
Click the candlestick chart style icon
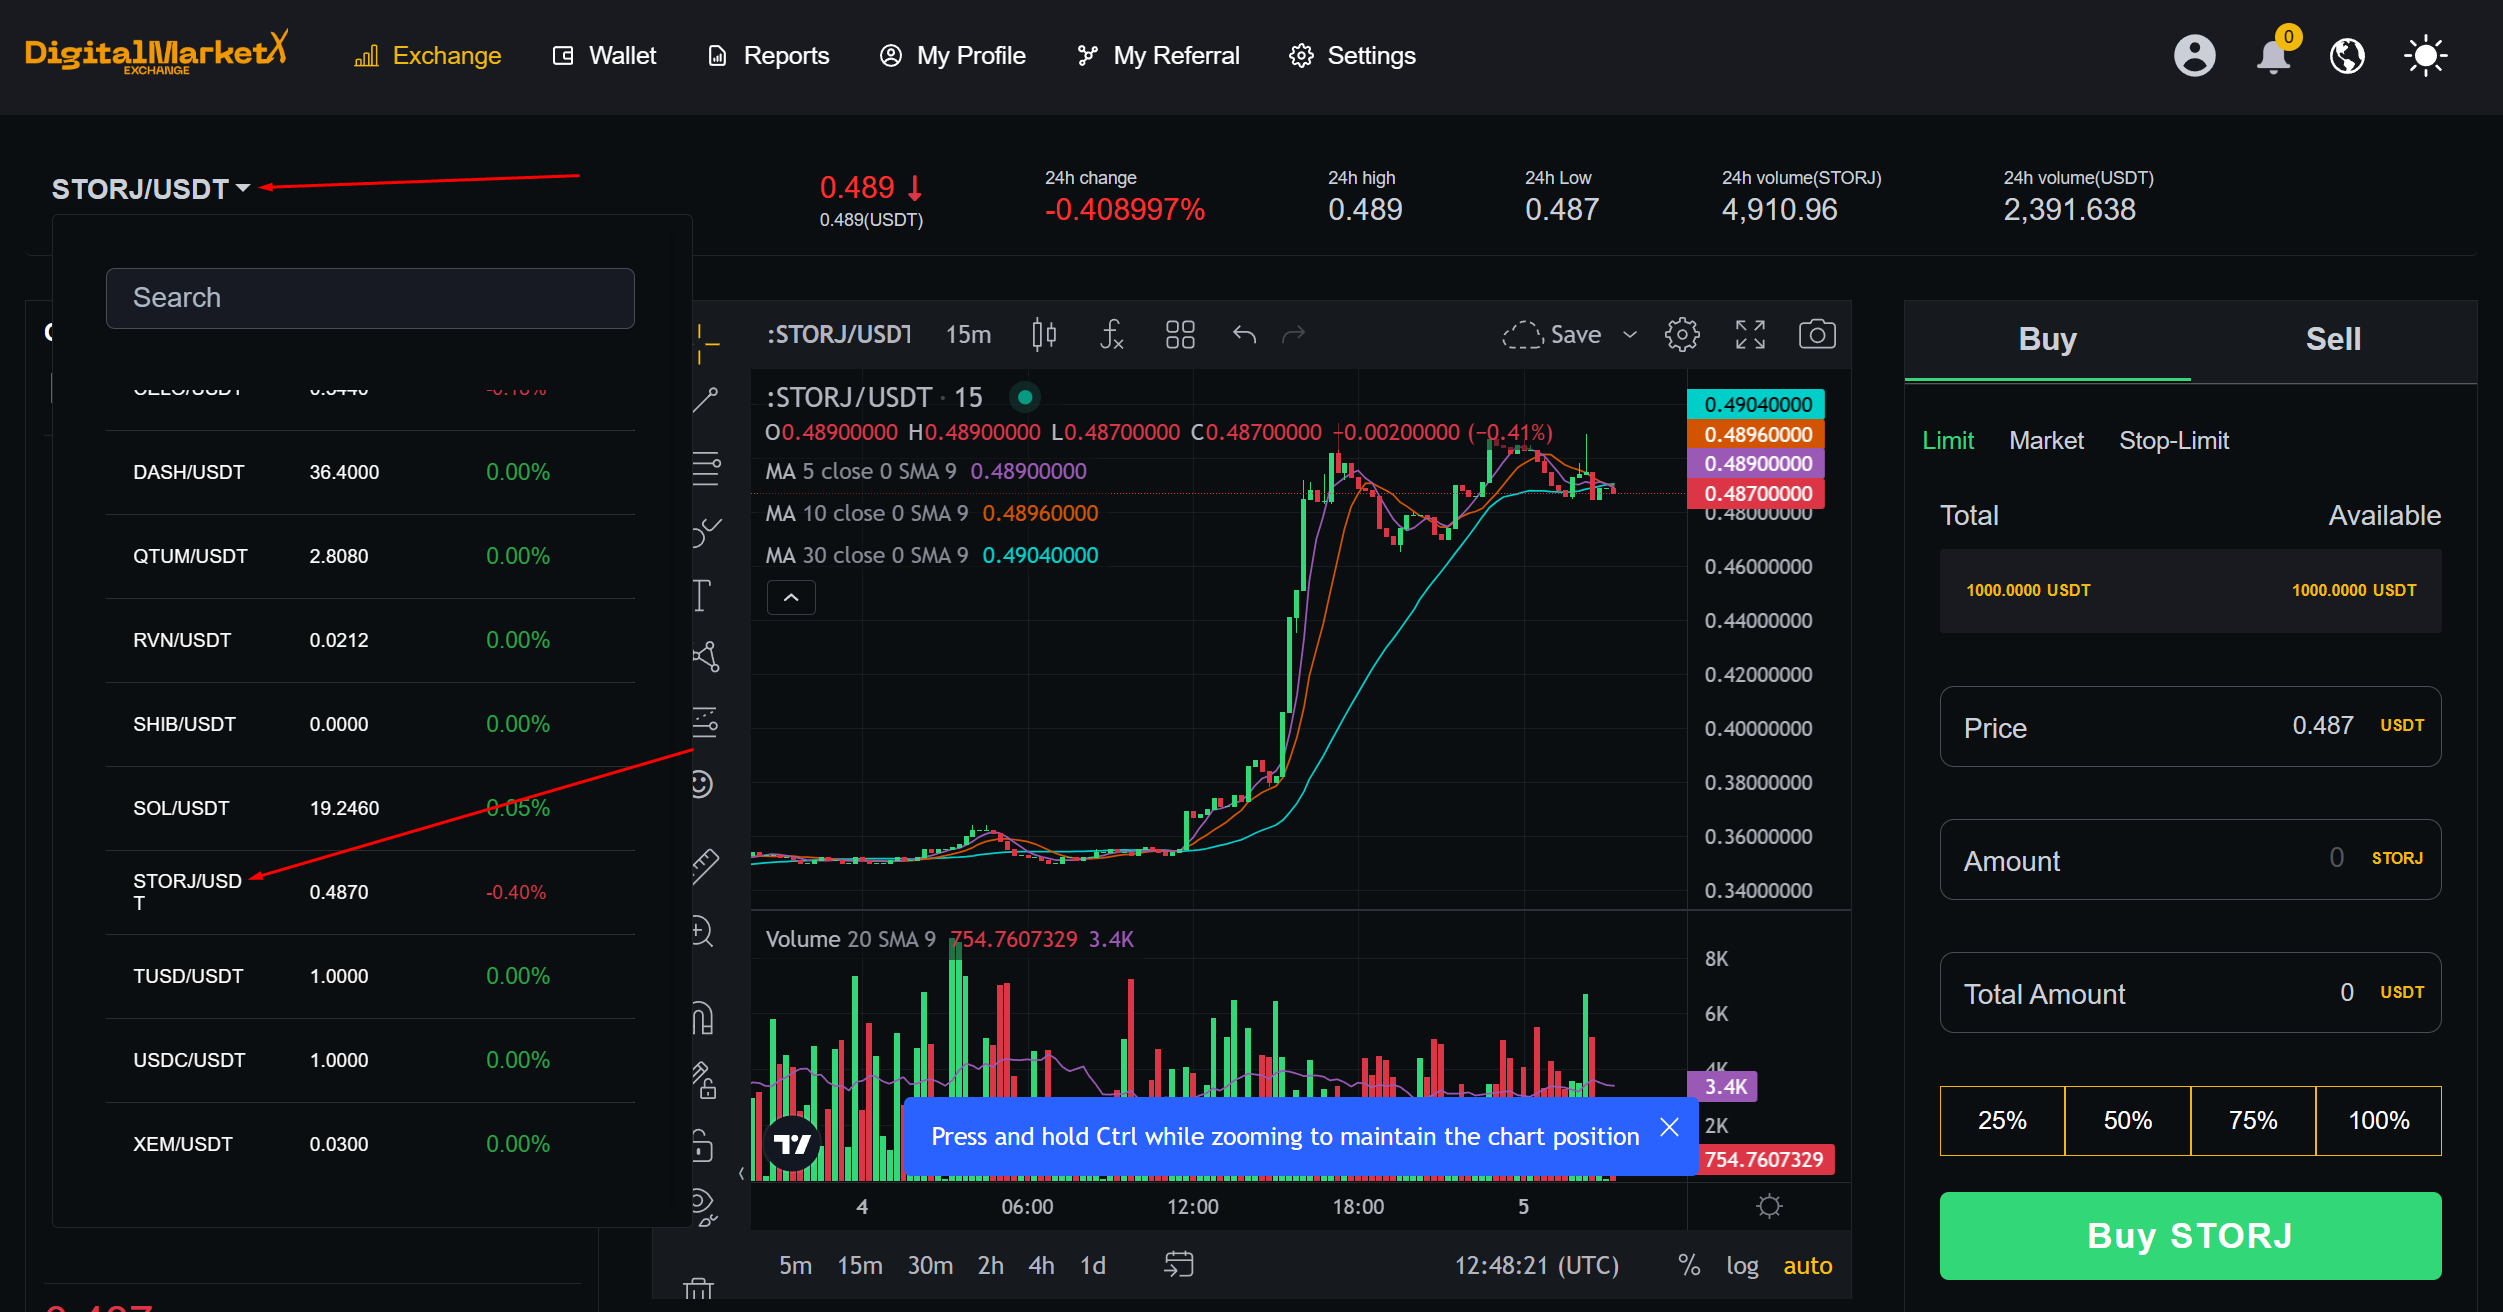(1044, 334)
